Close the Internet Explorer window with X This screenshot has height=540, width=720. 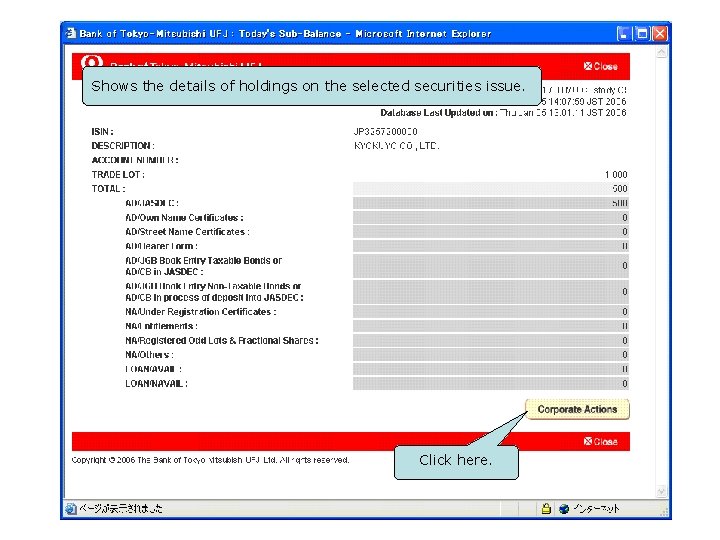point(660,33)
